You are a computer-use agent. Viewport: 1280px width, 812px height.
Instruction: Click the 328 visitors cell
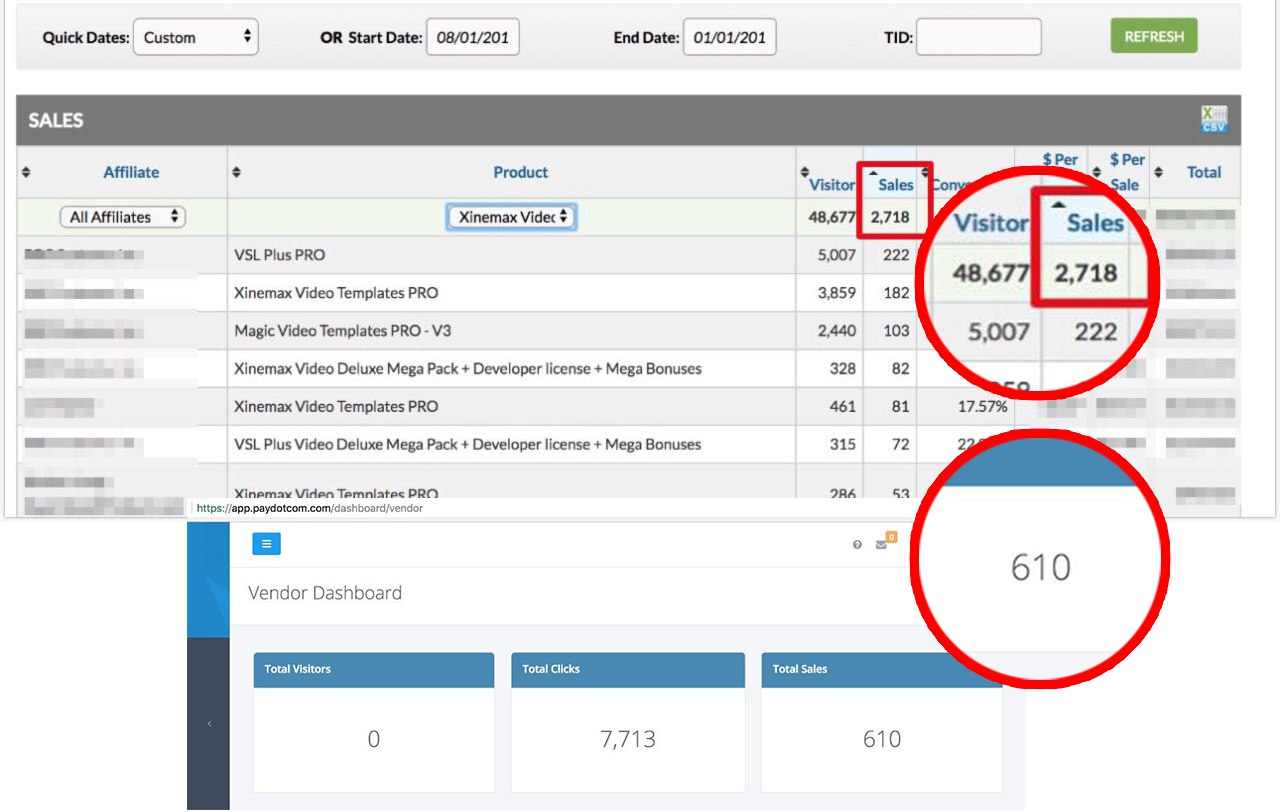pos(843,369)
